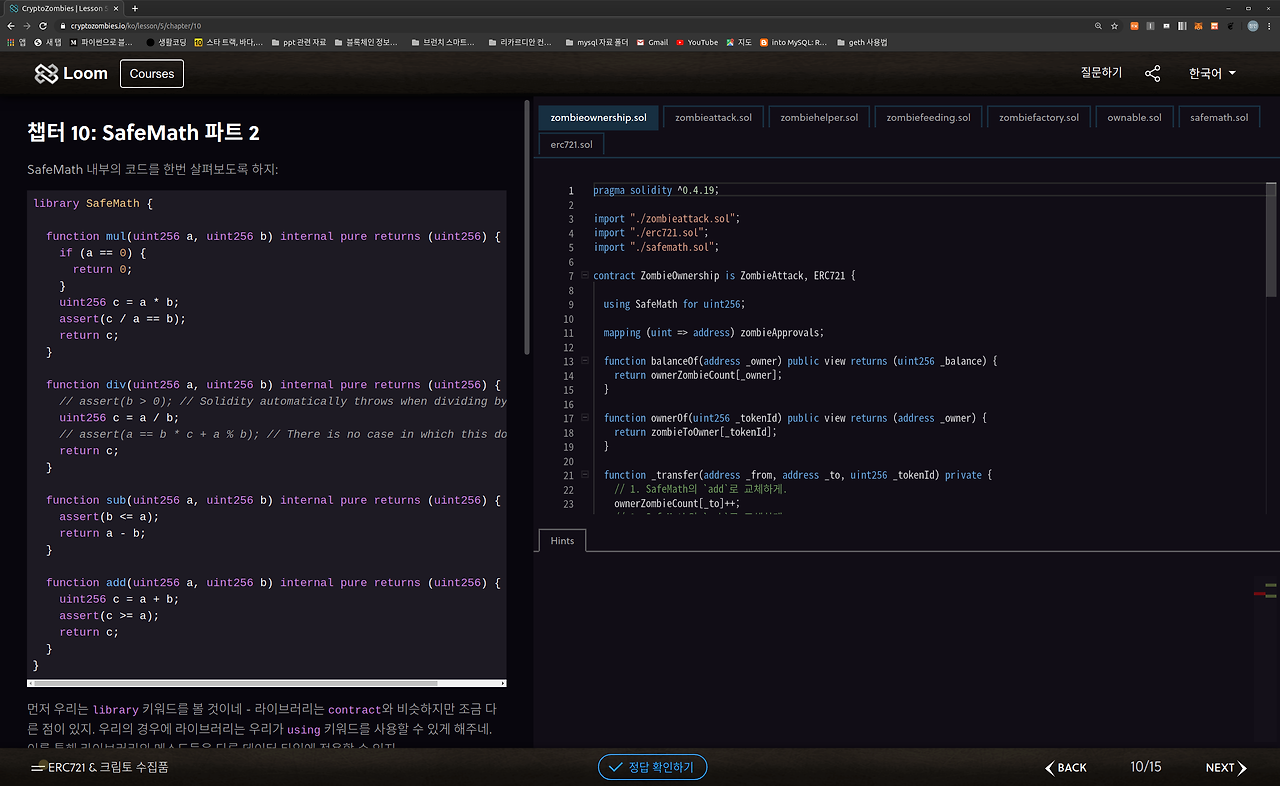
Task: Switch to the zombieattack.sol tab
Action: coord(713,118)
